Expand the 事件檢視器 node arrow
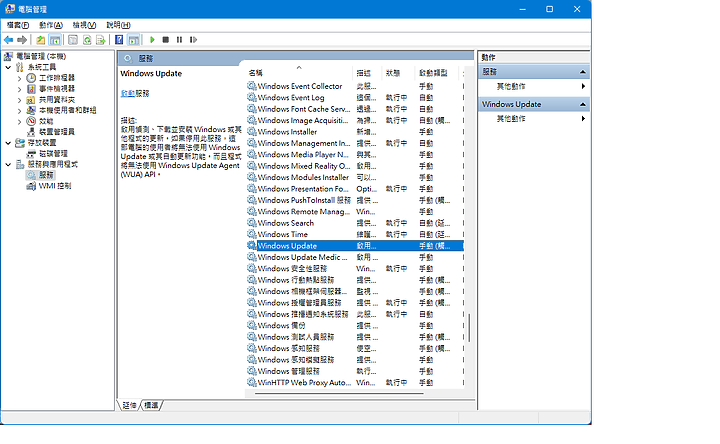The height and width of the screenshot is (444, 720). coord(19,89)
